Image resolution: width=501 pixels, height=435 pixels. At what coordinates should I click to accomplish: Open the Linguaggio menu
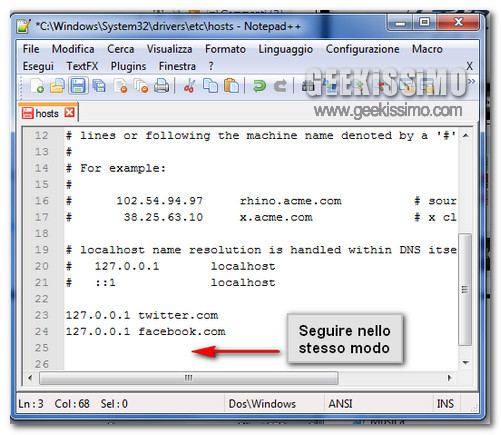pos(285,50)
